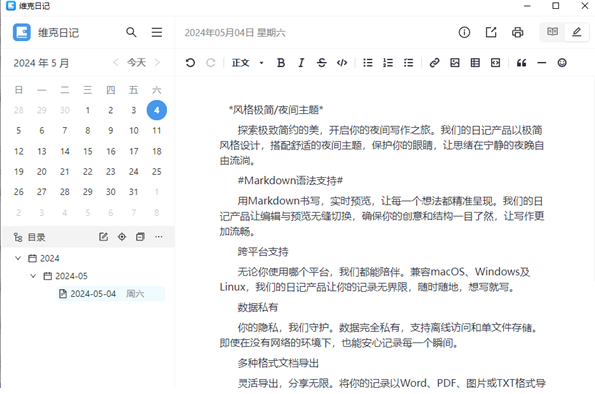The width and height of the screenshot is (595, 394).
Task: Insert an image
Action: coord(455,63)
